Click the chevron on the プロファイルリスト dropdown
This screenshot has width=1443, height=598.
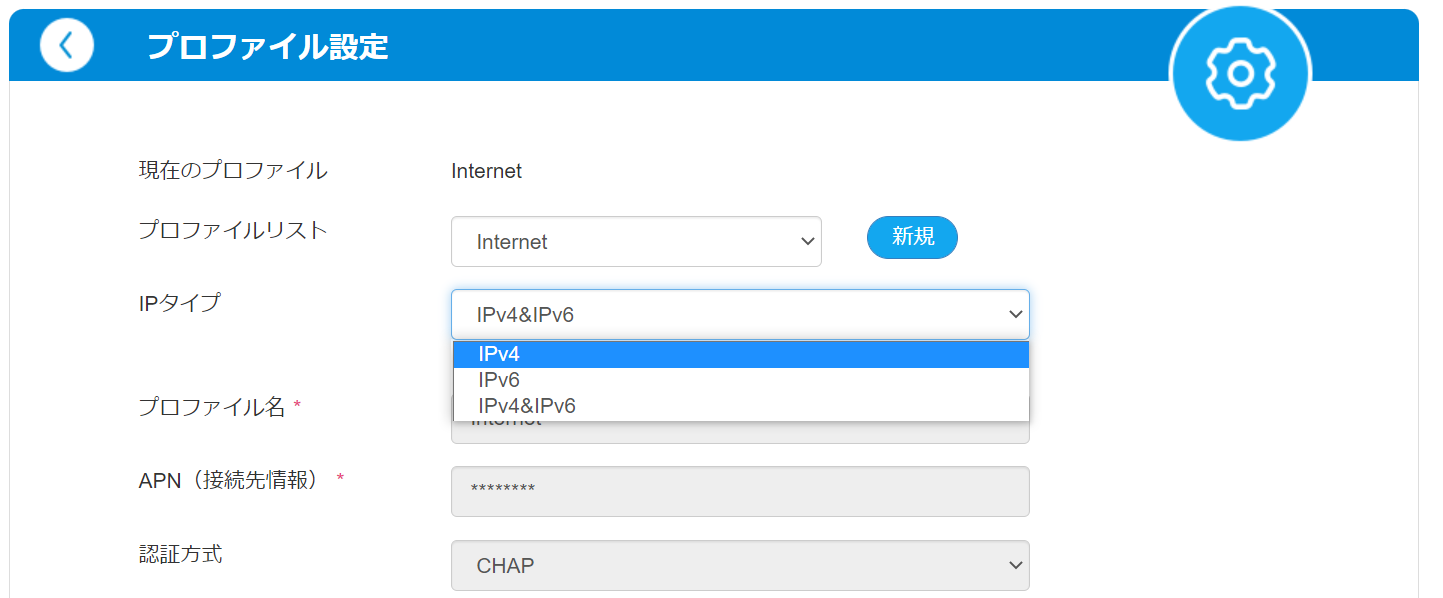pos(808,242)
